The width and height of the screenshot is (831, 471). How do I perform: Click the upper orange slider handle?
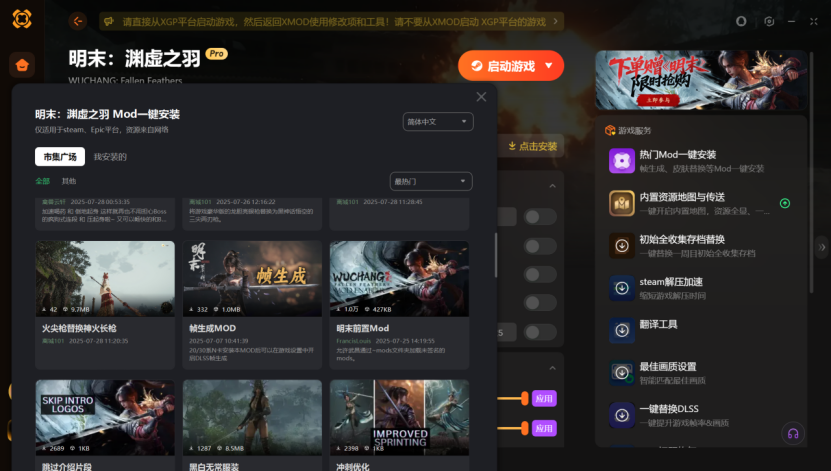525,398
